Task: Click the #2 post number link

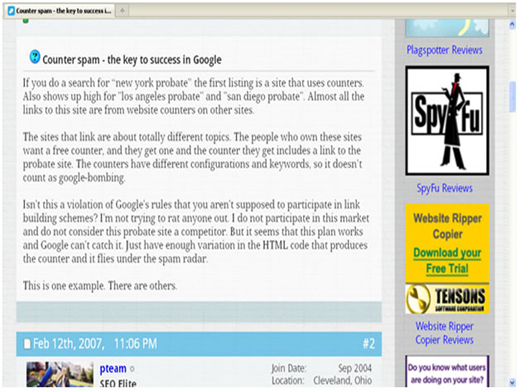Action: click(x=369, y=344)
